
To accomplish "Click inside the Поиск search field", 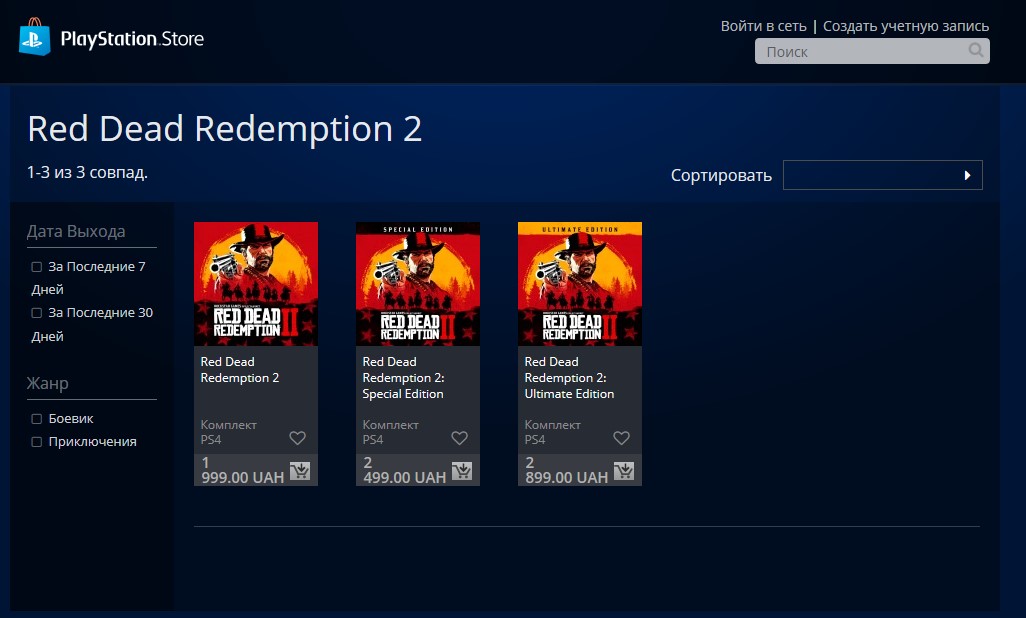I will pyautogui.click(x=860, y=50).
